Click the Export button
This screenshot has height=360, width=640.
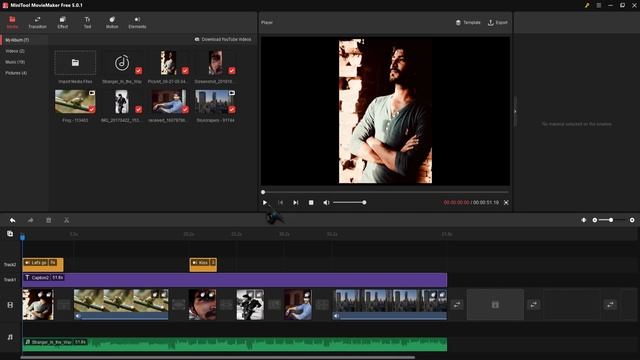[498, 22]
